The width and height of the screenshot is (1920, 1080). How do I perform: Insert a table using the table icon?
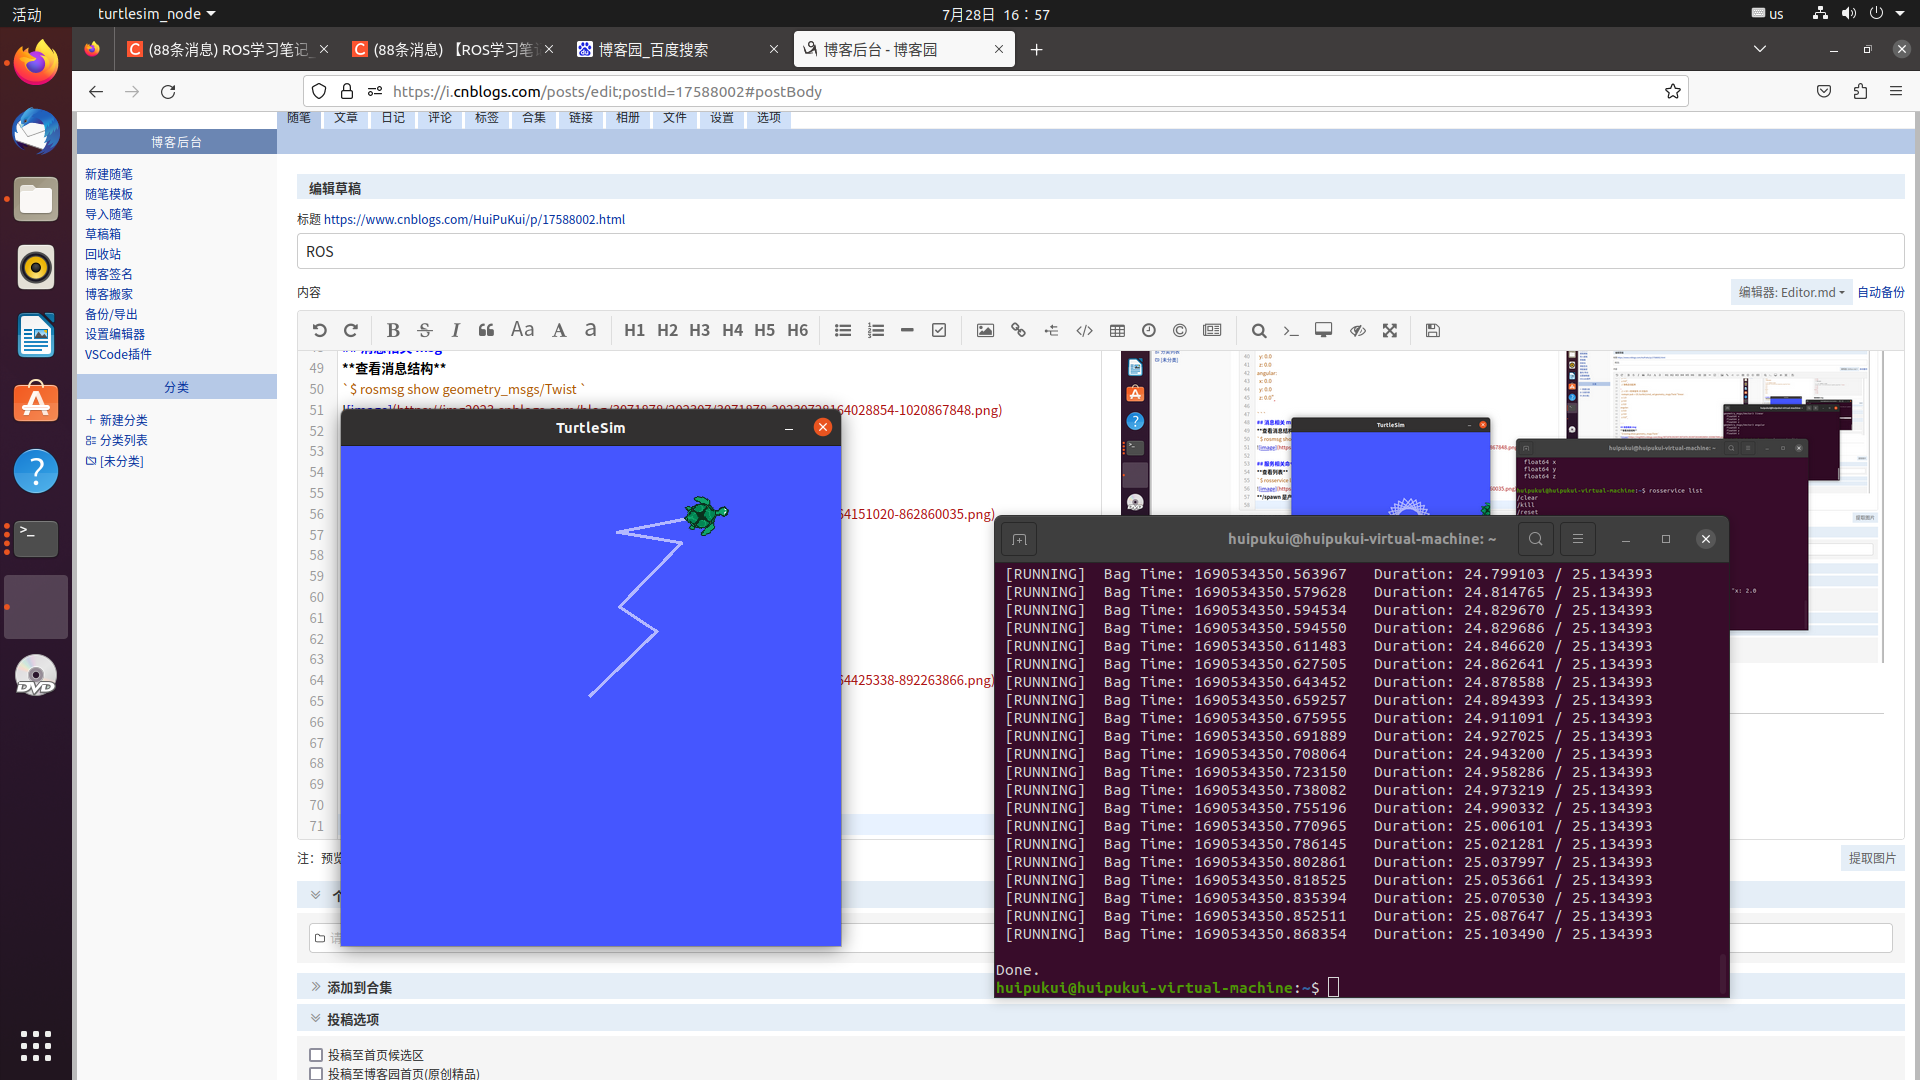click(x=1117, y=330)
